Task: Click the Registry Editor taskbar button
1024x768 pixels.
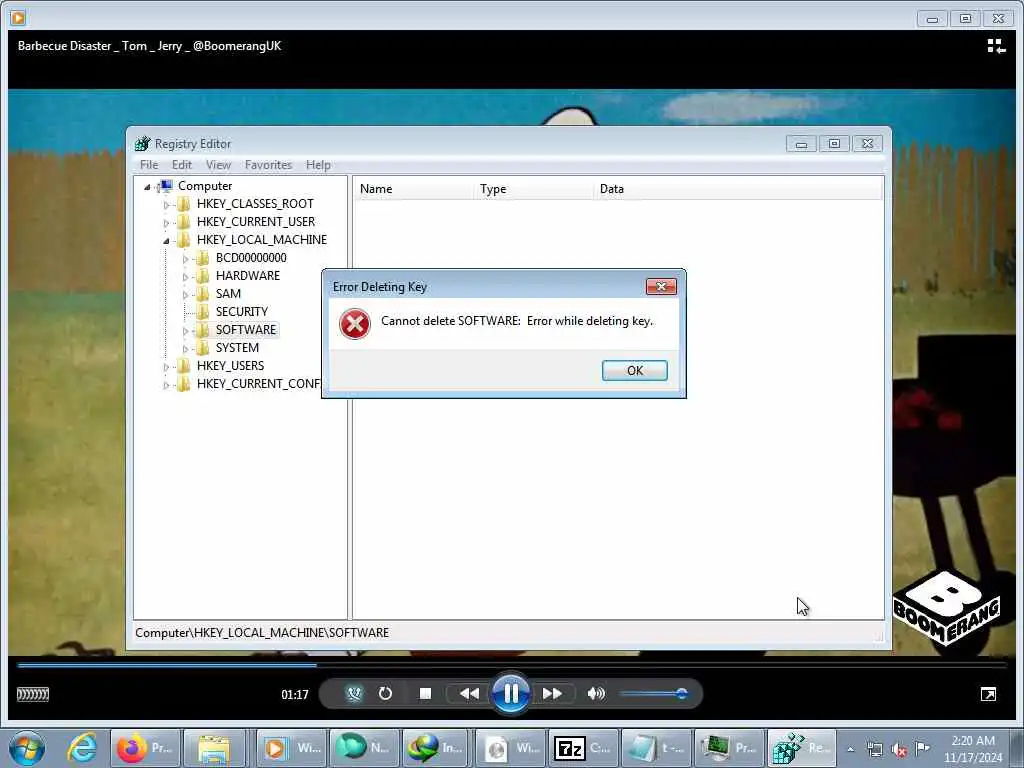Action: point(801,748)
